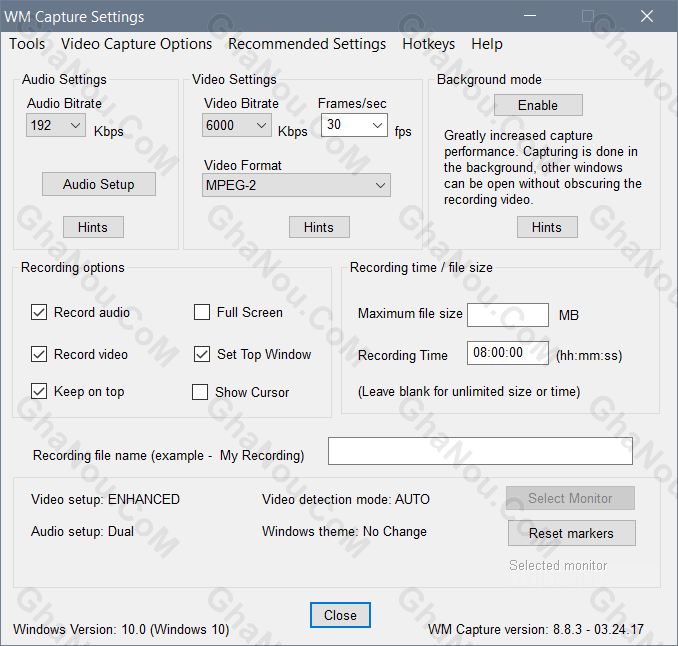Open Recommended Settings menu
Viewport: 678px width, 646px height.
(307, 44)
